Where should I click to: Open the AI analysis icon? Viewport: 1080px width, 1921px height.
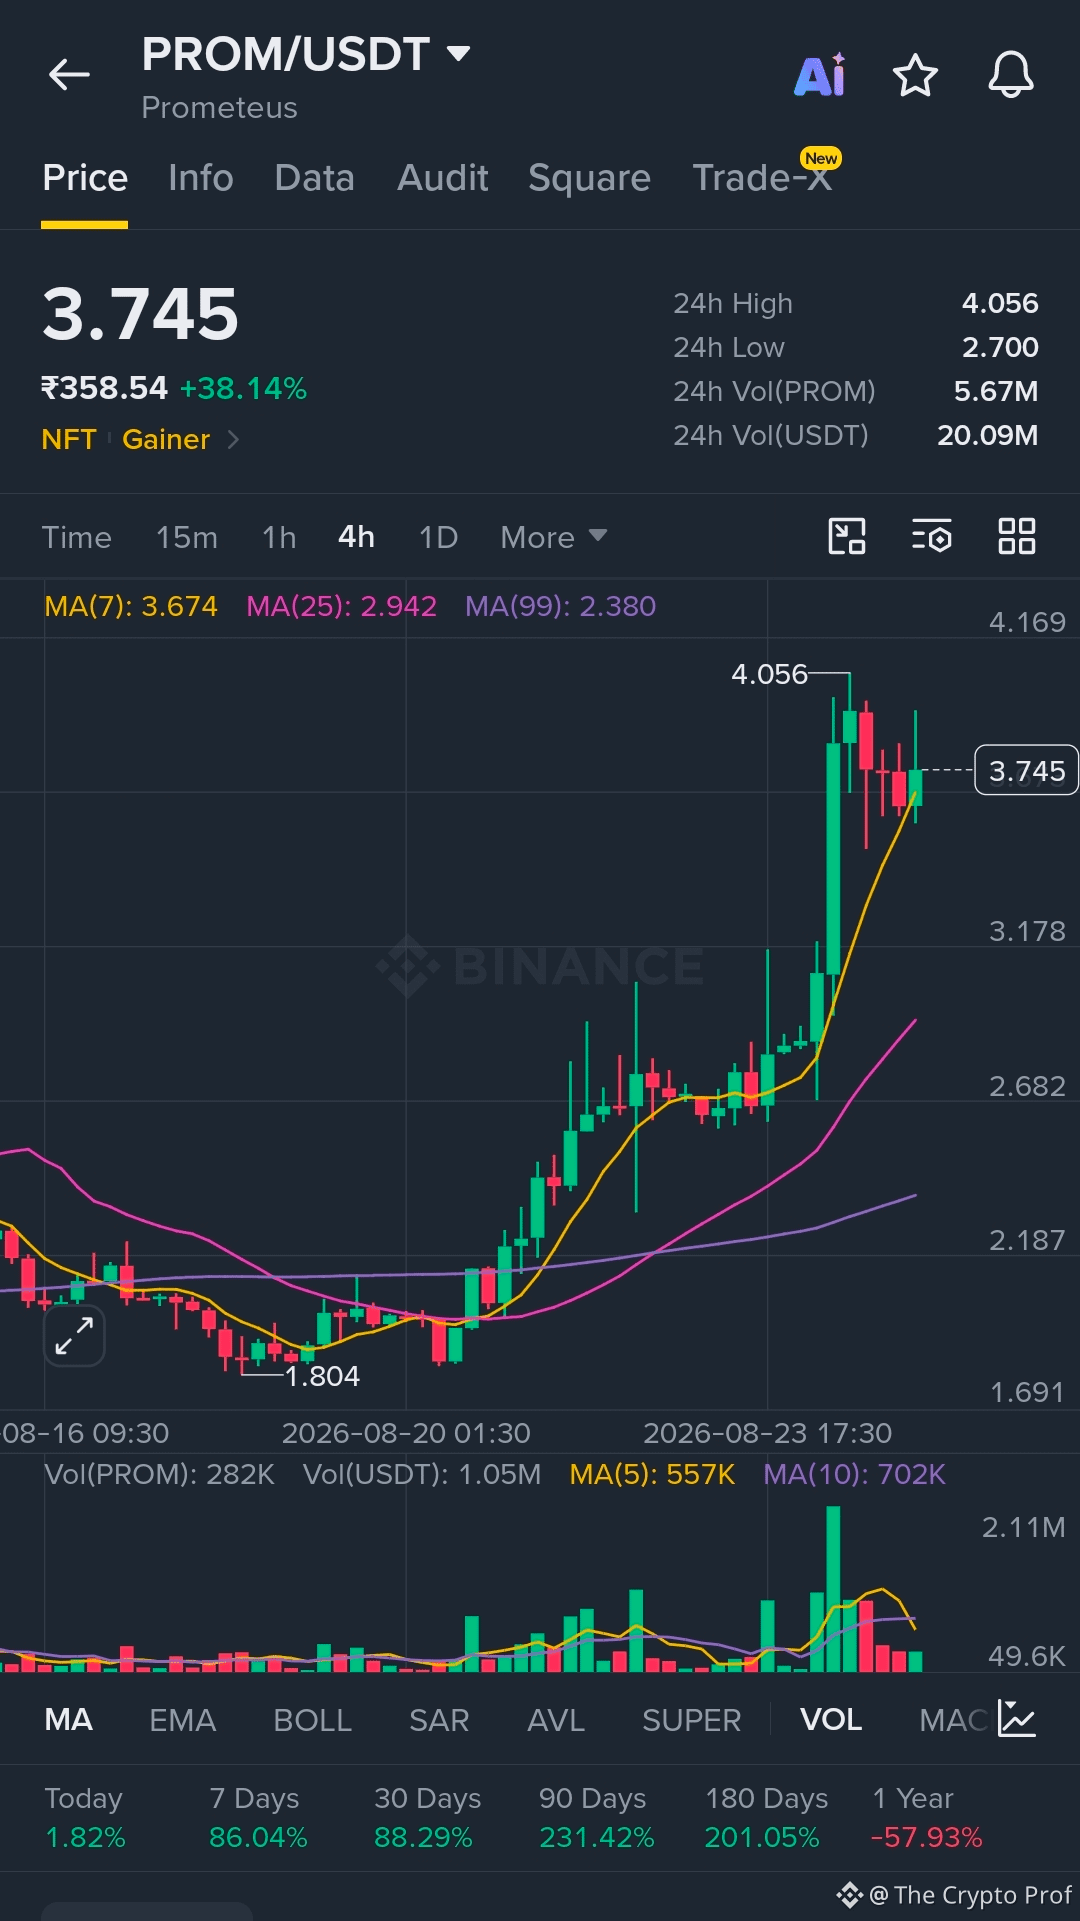click(820, 75)
